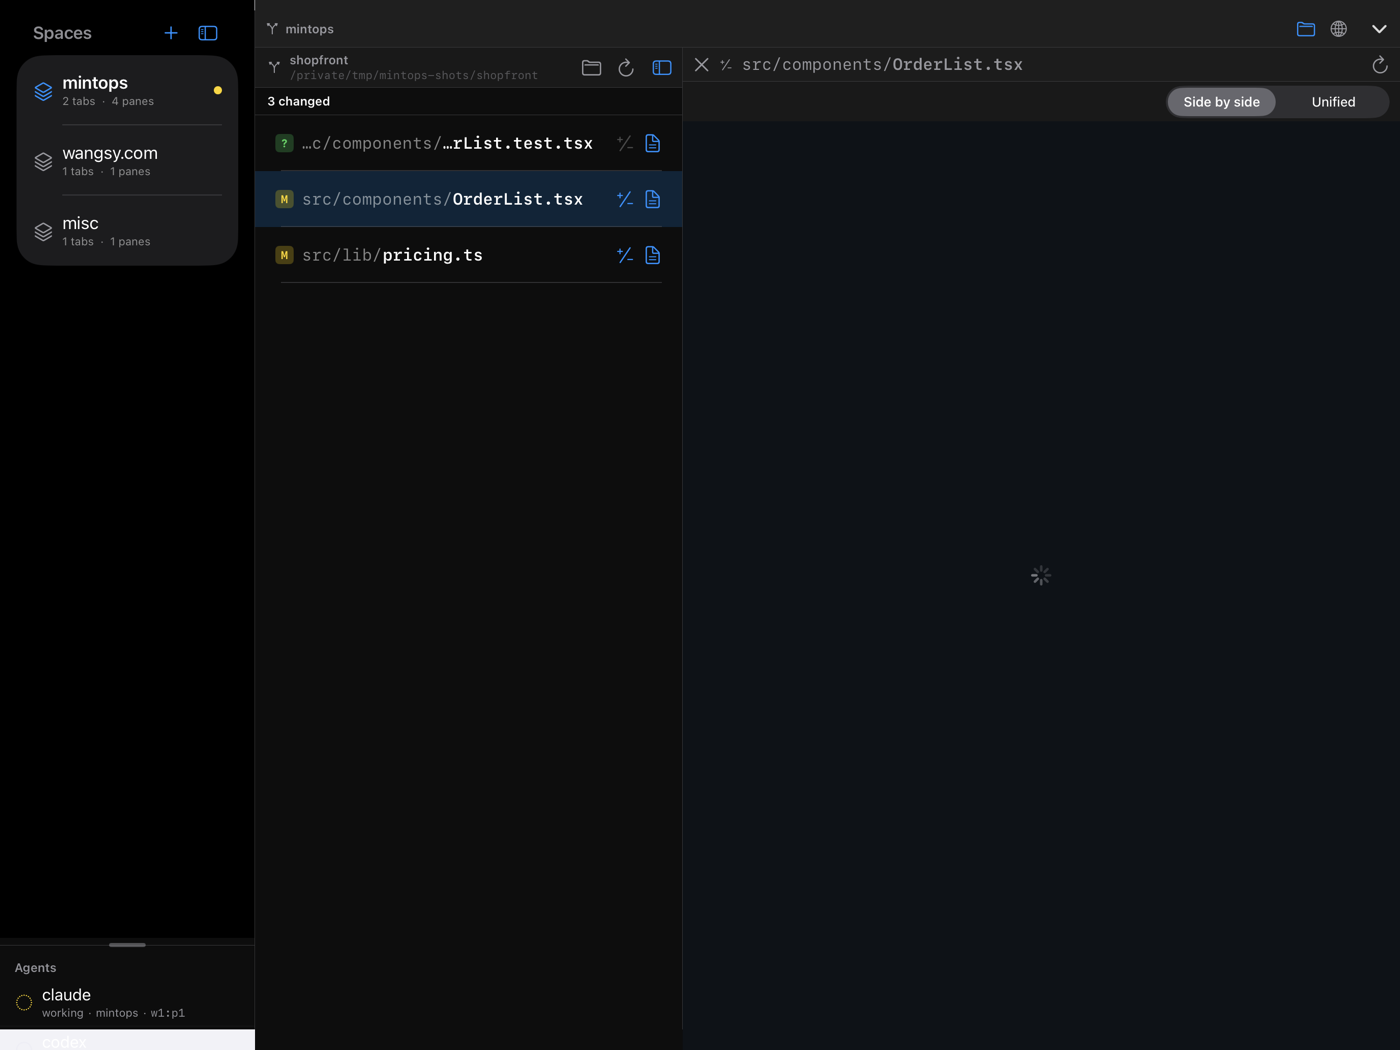Select the rList.test.tsx changed file
The height and width of the screenshot is (1050, 1400).
[468, 143]
